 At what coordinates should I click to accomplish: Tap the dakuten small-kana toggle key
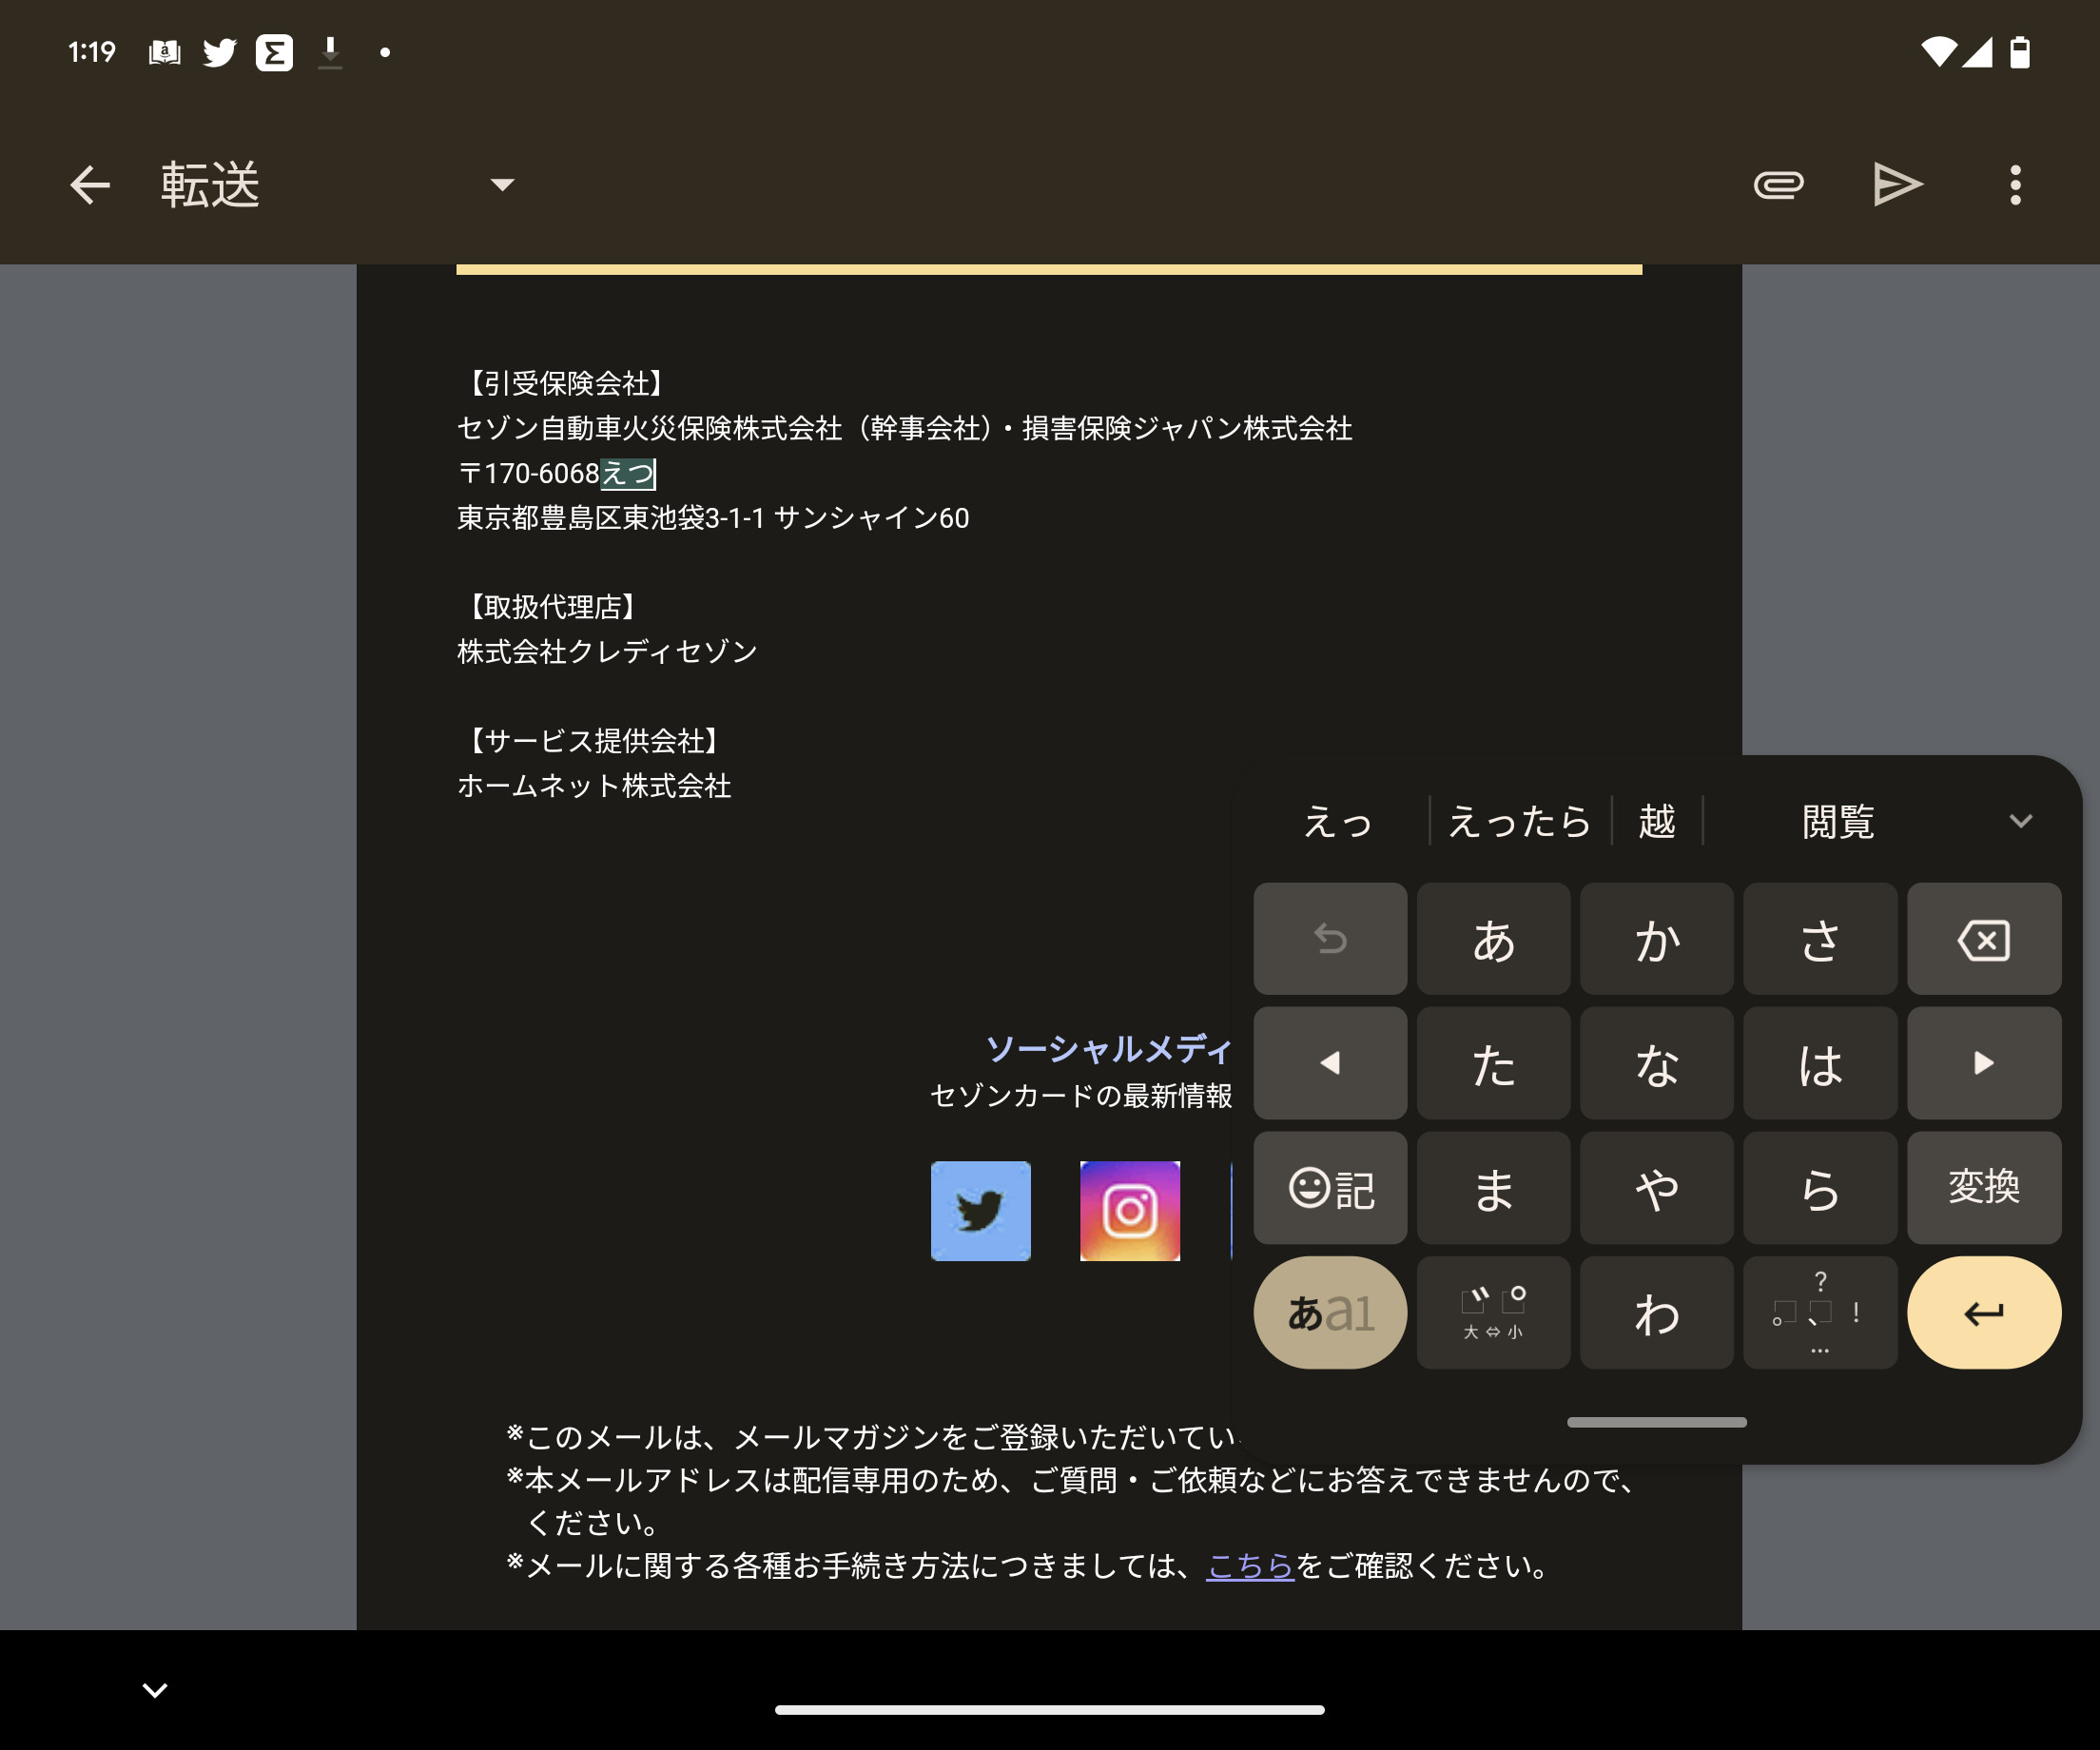coord(1493,1313)
